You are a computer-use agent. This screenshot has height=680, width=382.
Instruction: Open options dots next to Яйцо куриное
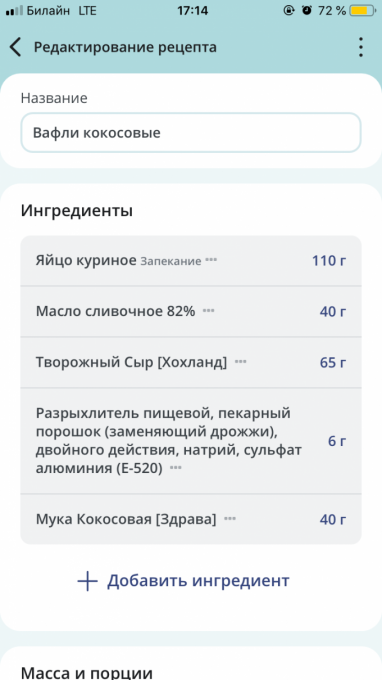(211, 260)
